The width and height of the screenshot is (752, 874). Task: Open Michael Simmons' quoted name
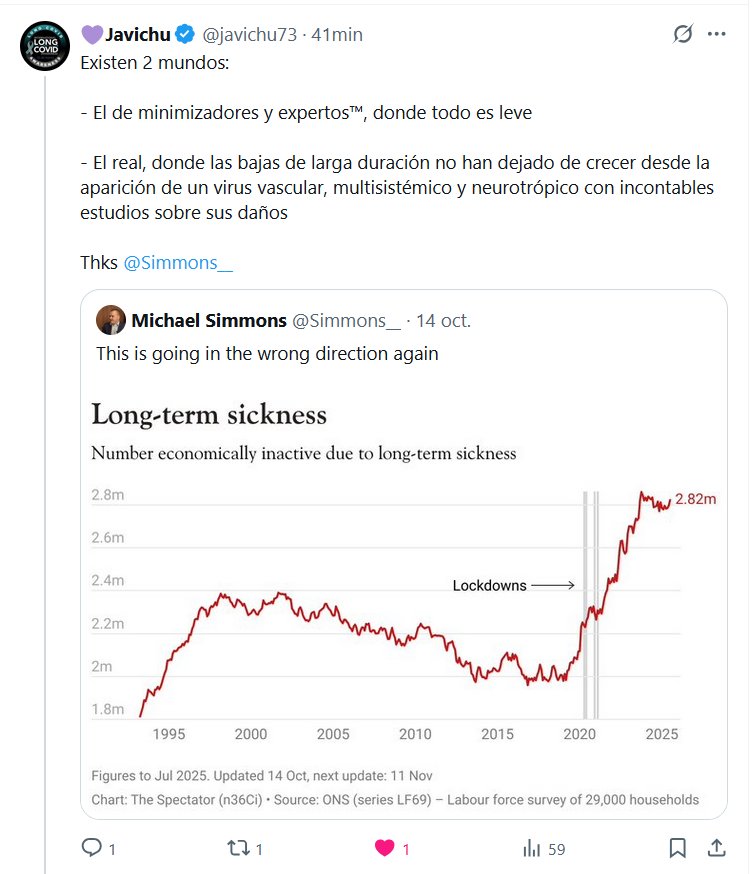[208, 320]
